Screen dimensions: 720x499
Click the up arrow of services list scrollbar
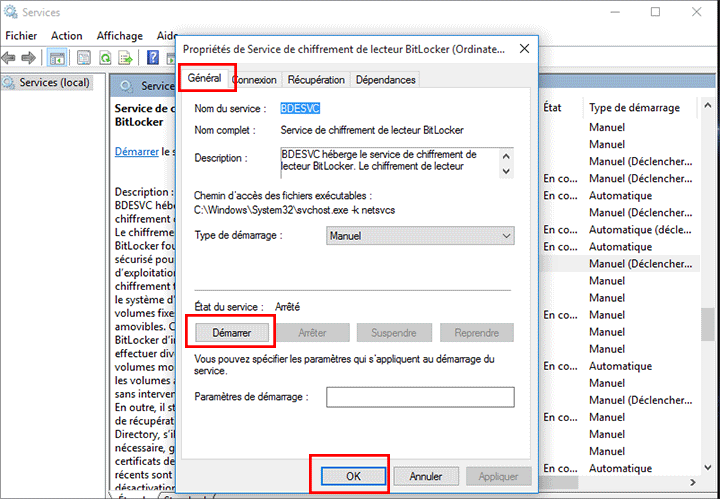708,106
